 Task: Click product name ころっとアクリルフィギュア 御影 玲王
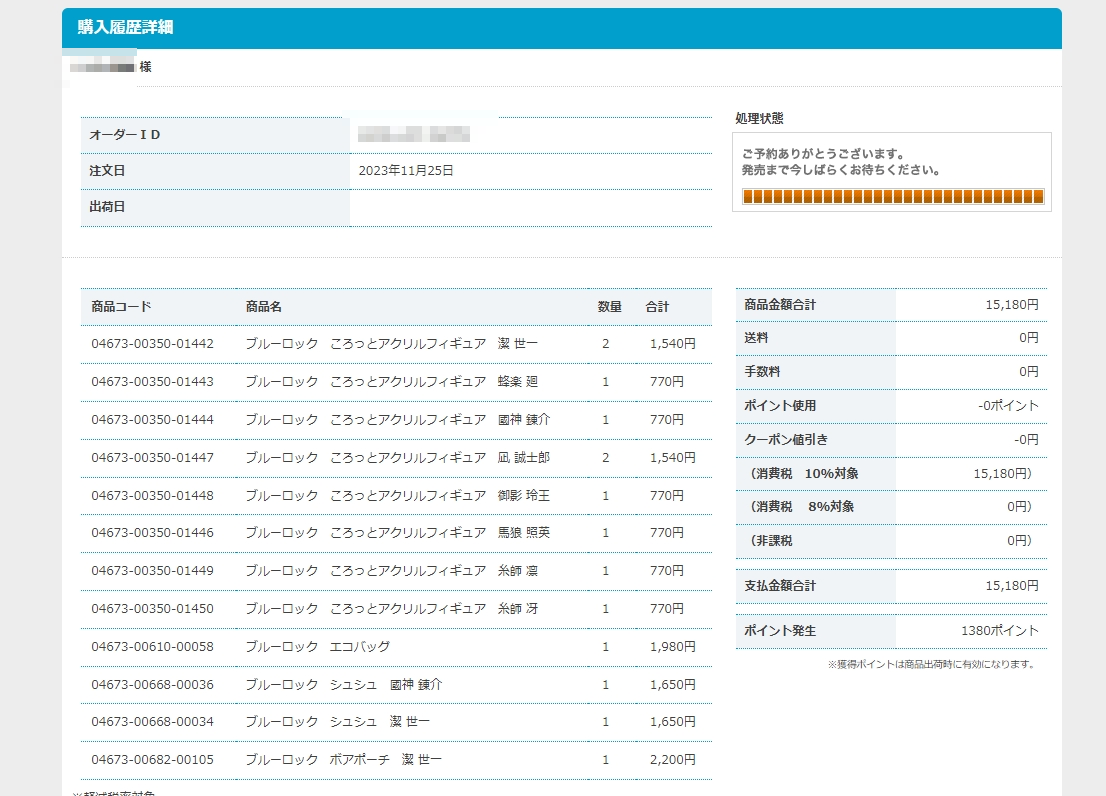point(440,496)
